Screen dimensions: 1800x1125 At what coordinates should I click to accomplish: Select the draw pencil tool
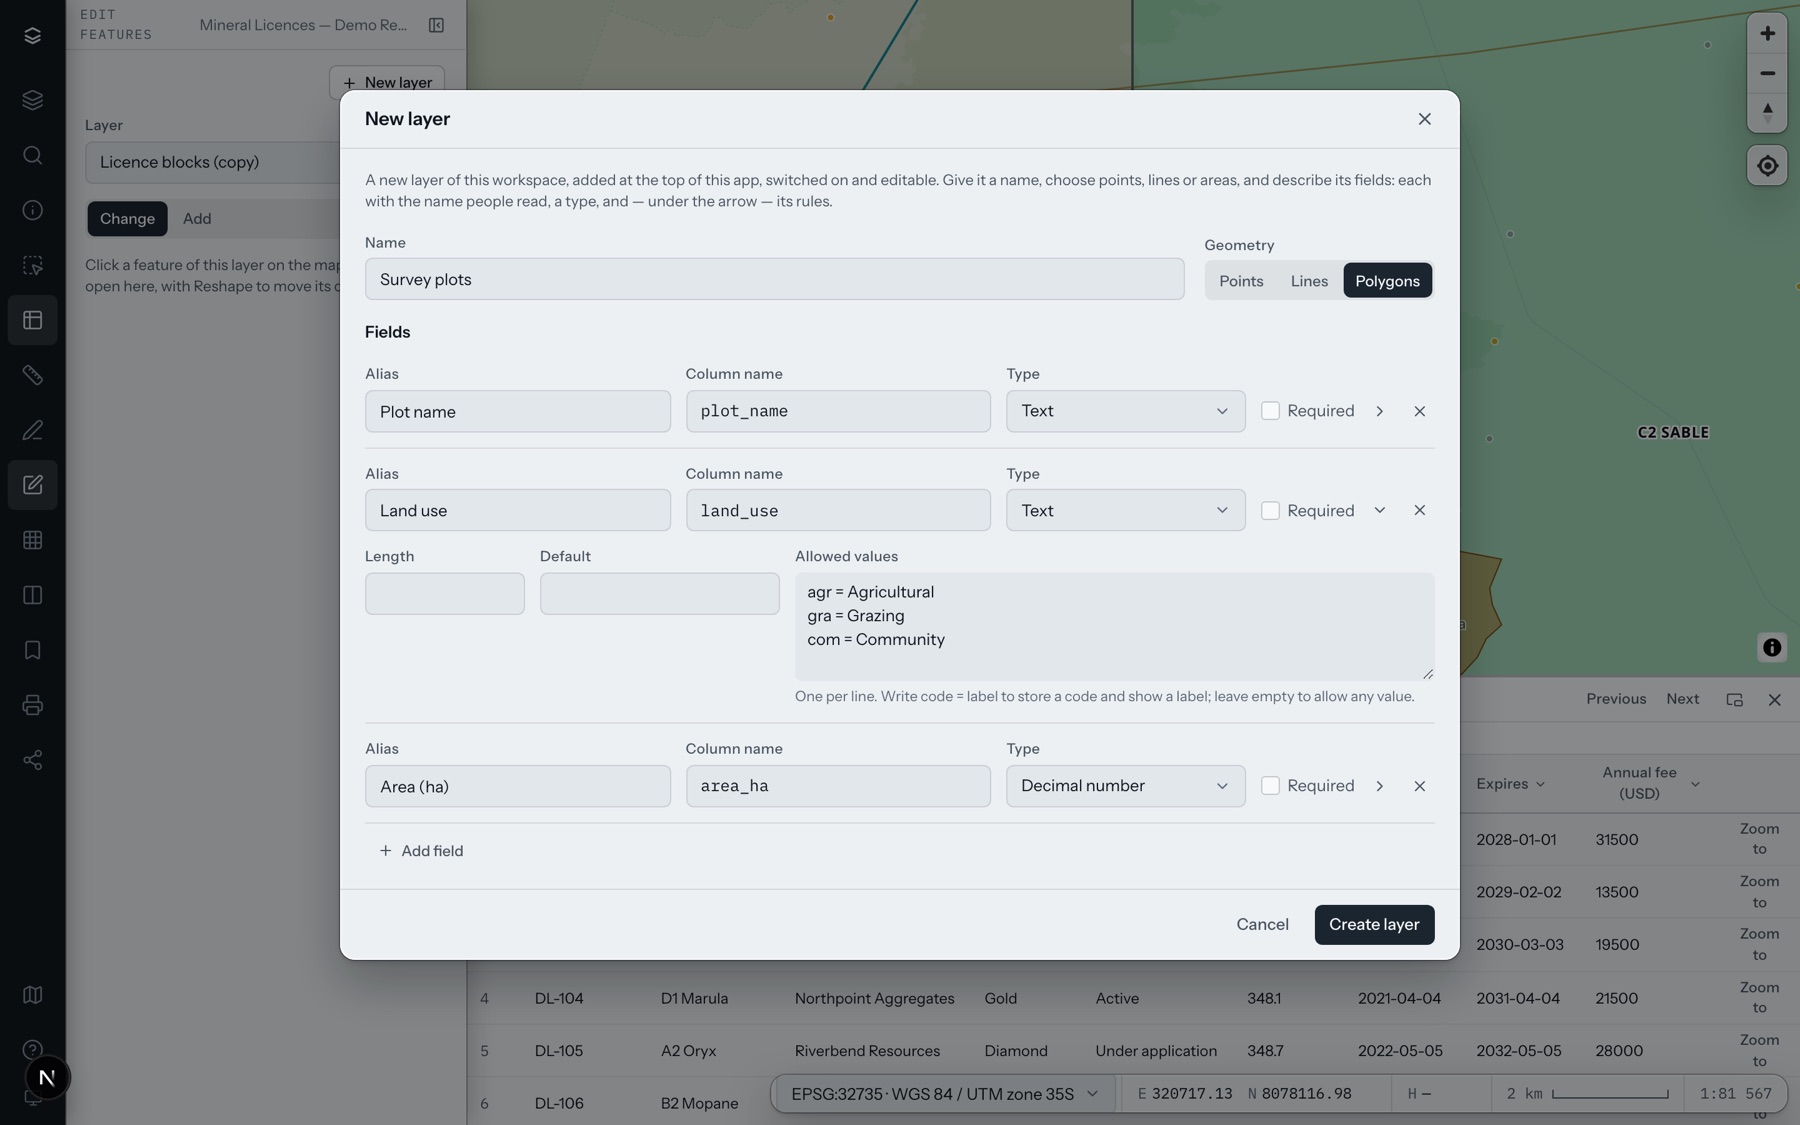click(x=32, y=430)
